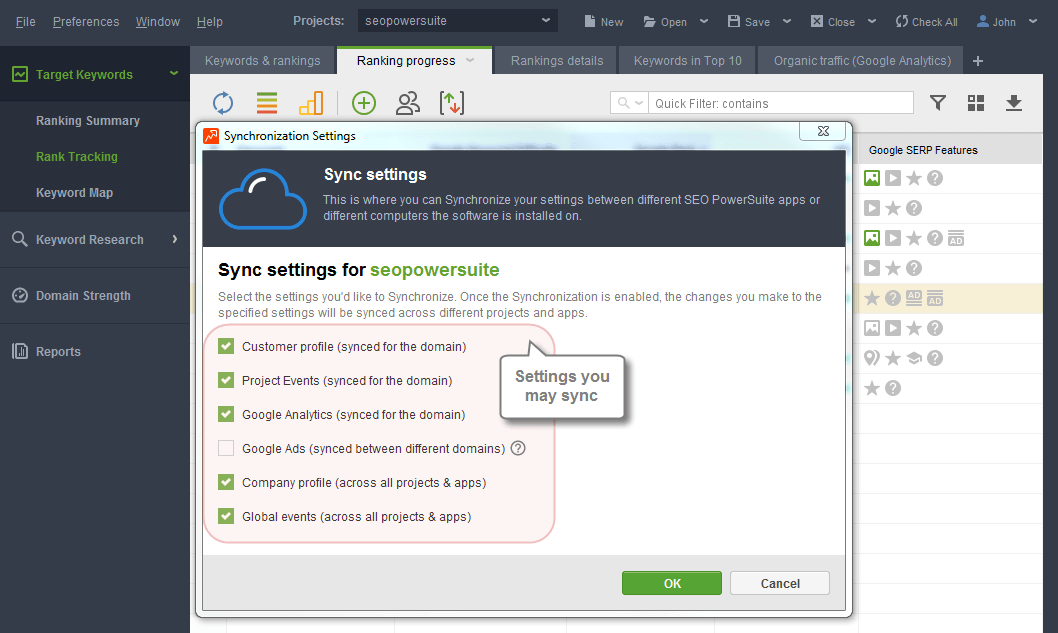Image resolution: width=1058 pixels, height=633 pixels.
Task: Uncheck Company profile sync checkbox
Action: 226,482
